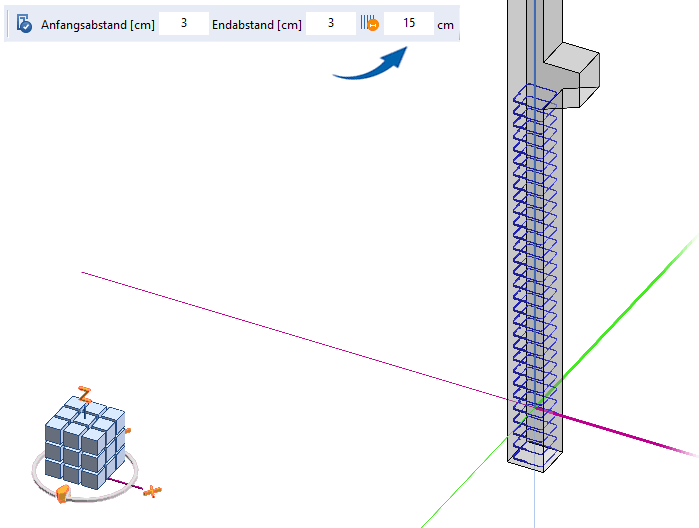Click the stirrup spacing icon with orange badge
This screenshot has width=699, height=528.
coord(370,23)
